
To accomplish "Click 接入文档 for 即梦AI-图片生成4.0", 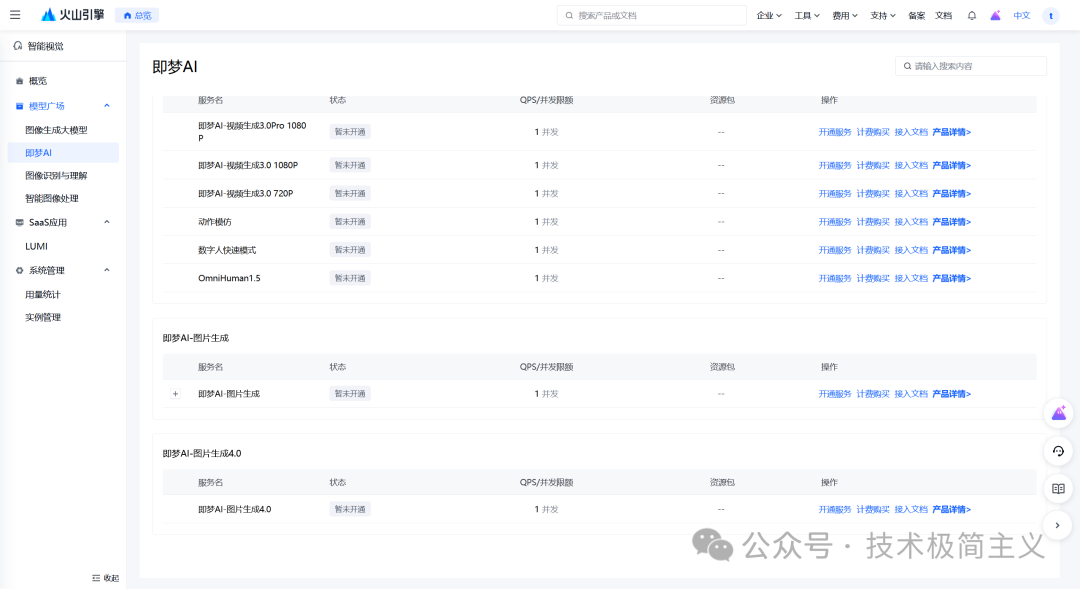I will pos(911,510).
